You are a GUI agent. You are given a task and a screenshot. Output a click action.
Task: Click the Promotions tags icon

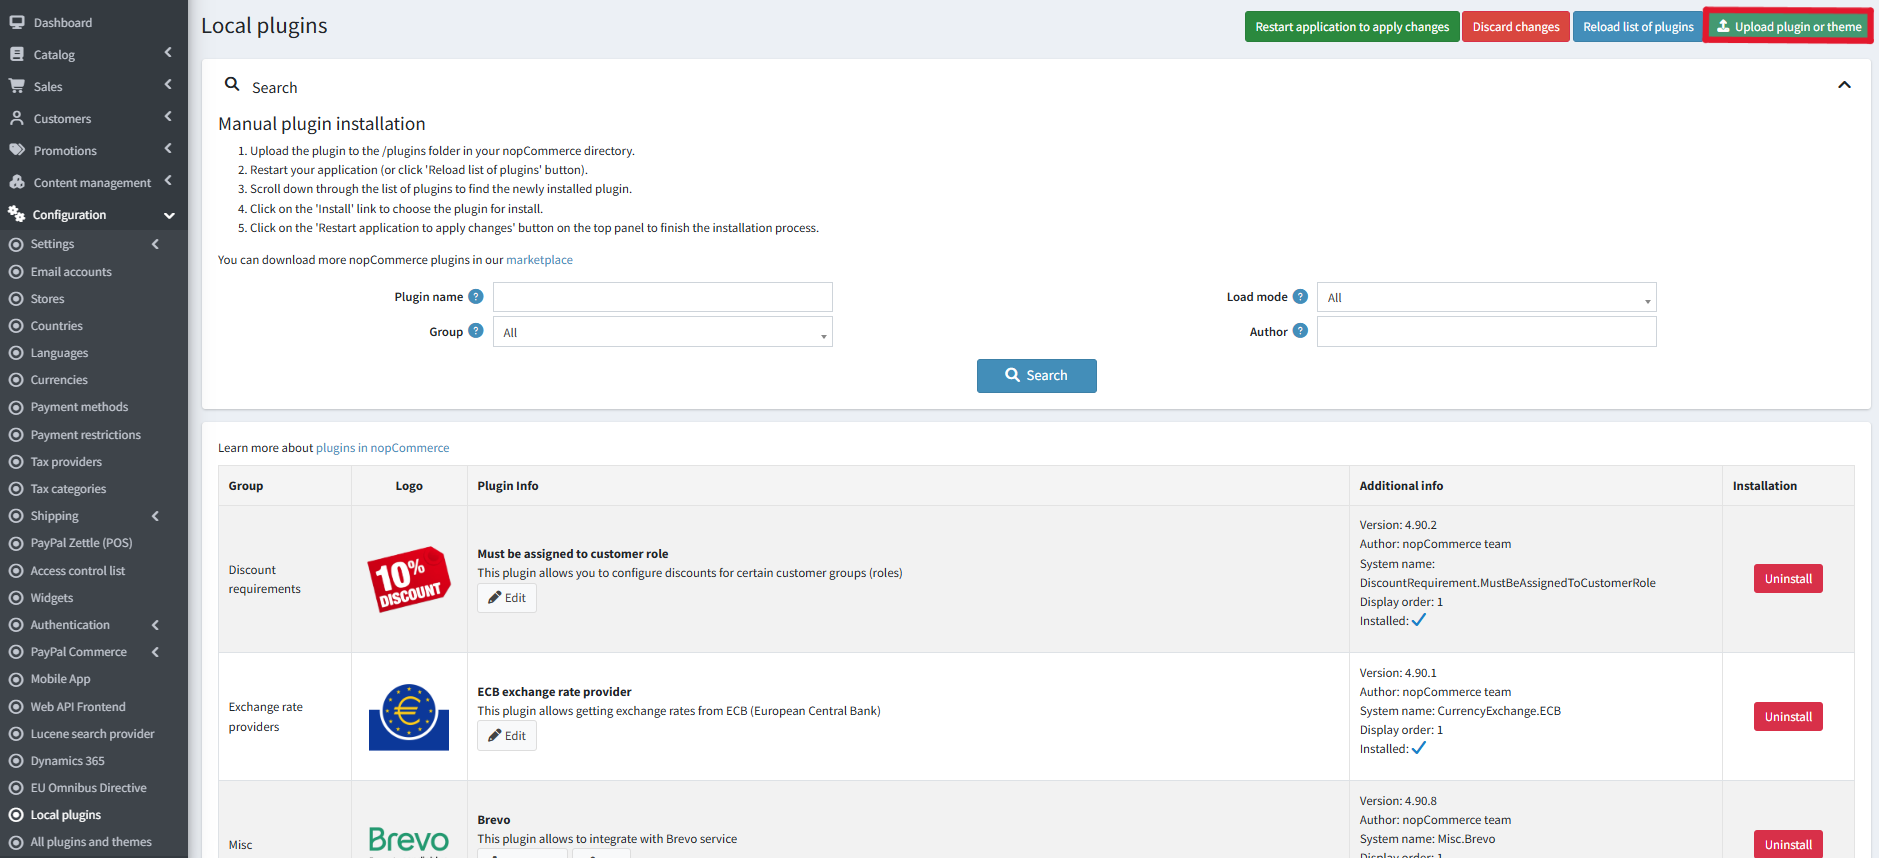17,150
